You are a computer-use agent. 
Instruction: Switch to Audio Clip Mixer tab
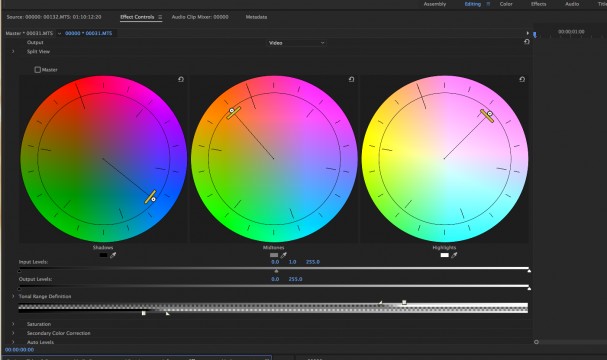point(200,17)
